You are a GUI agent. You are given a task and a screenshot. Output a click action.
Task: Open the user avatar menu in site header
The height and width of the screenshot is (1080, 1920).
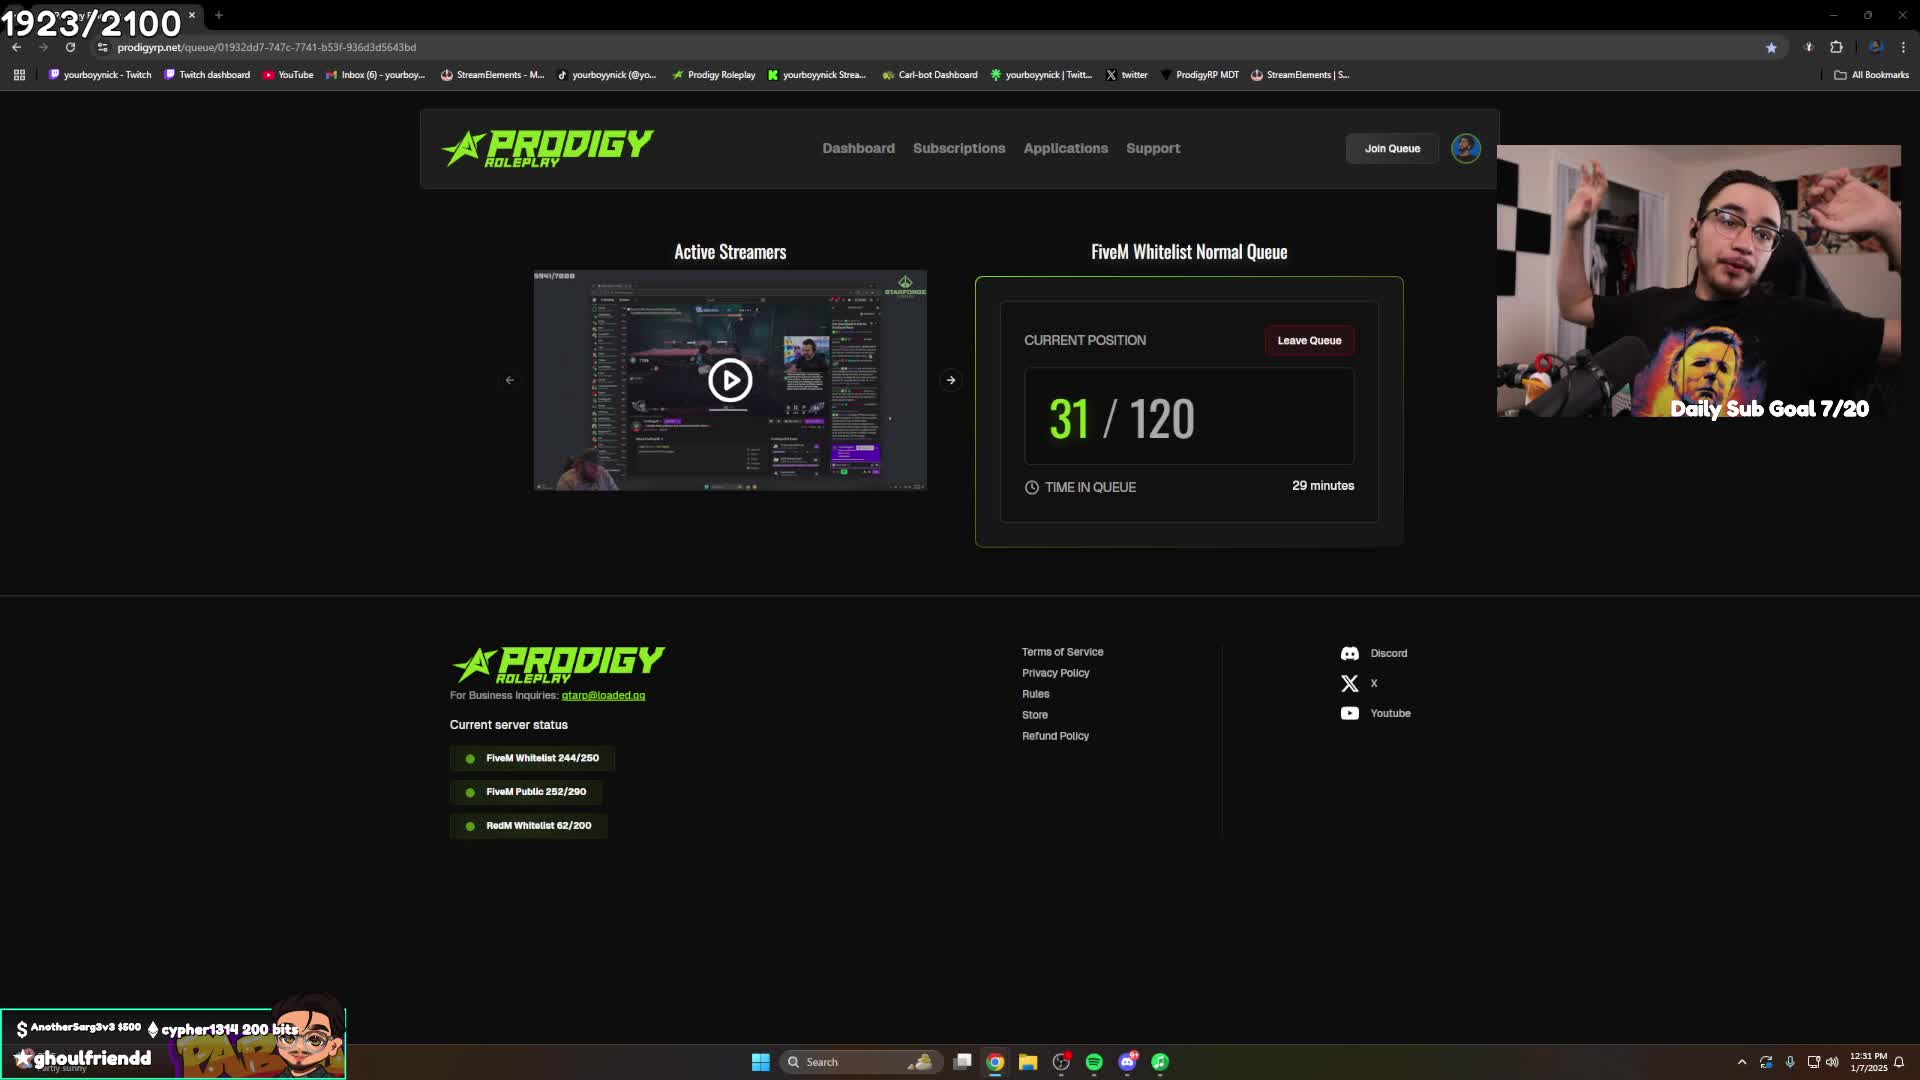(1466, 148)
